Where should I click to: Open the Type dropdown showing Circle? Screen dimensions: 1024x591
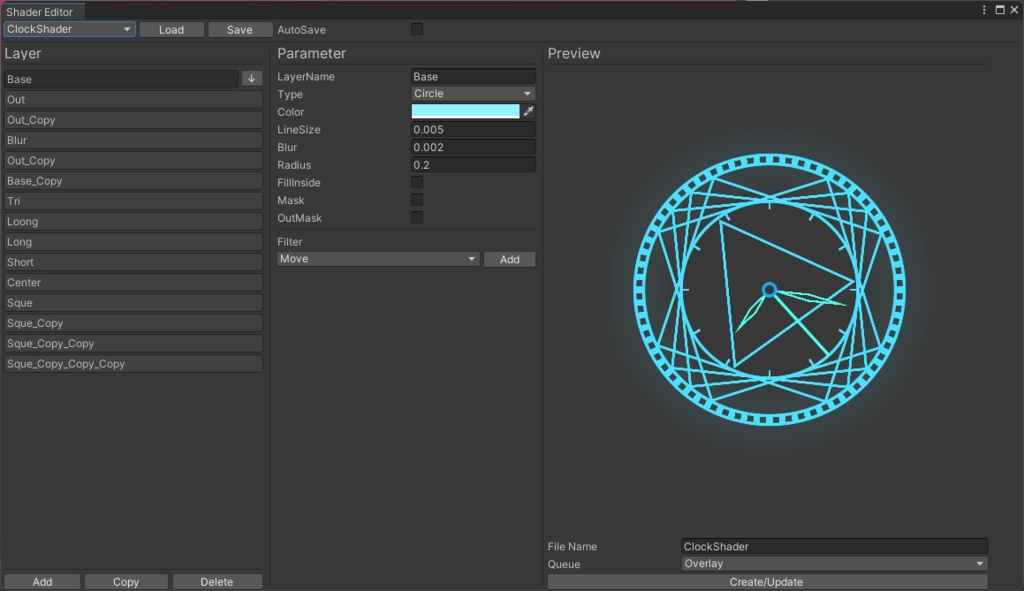coord(473,93)
